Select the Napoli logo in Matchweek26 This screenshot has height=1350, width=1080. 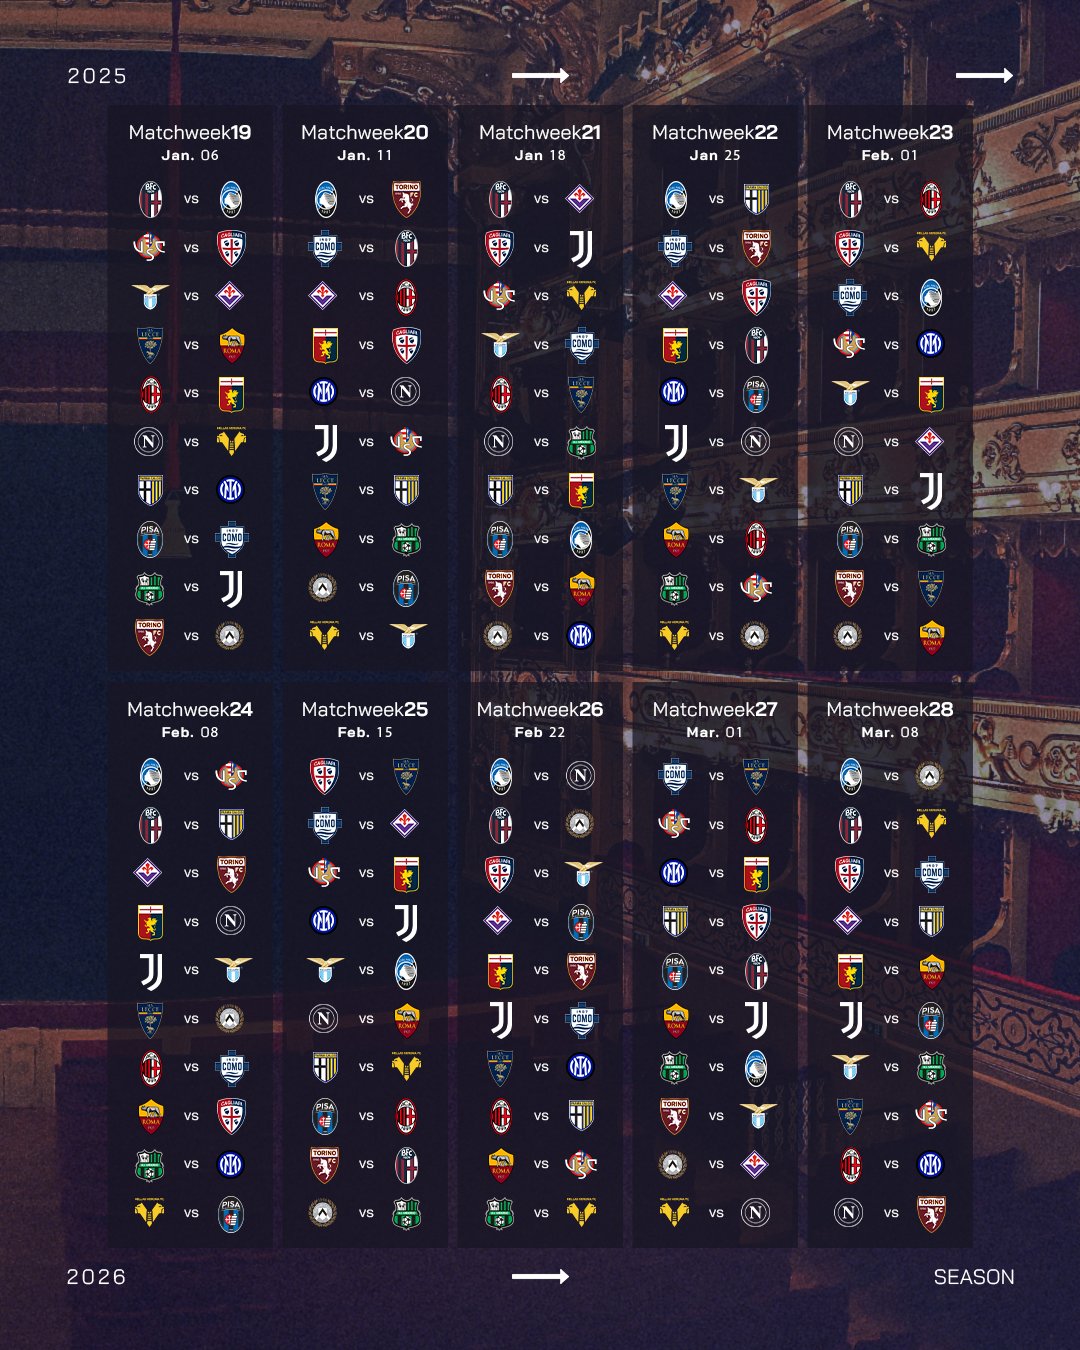pos(581,775)
